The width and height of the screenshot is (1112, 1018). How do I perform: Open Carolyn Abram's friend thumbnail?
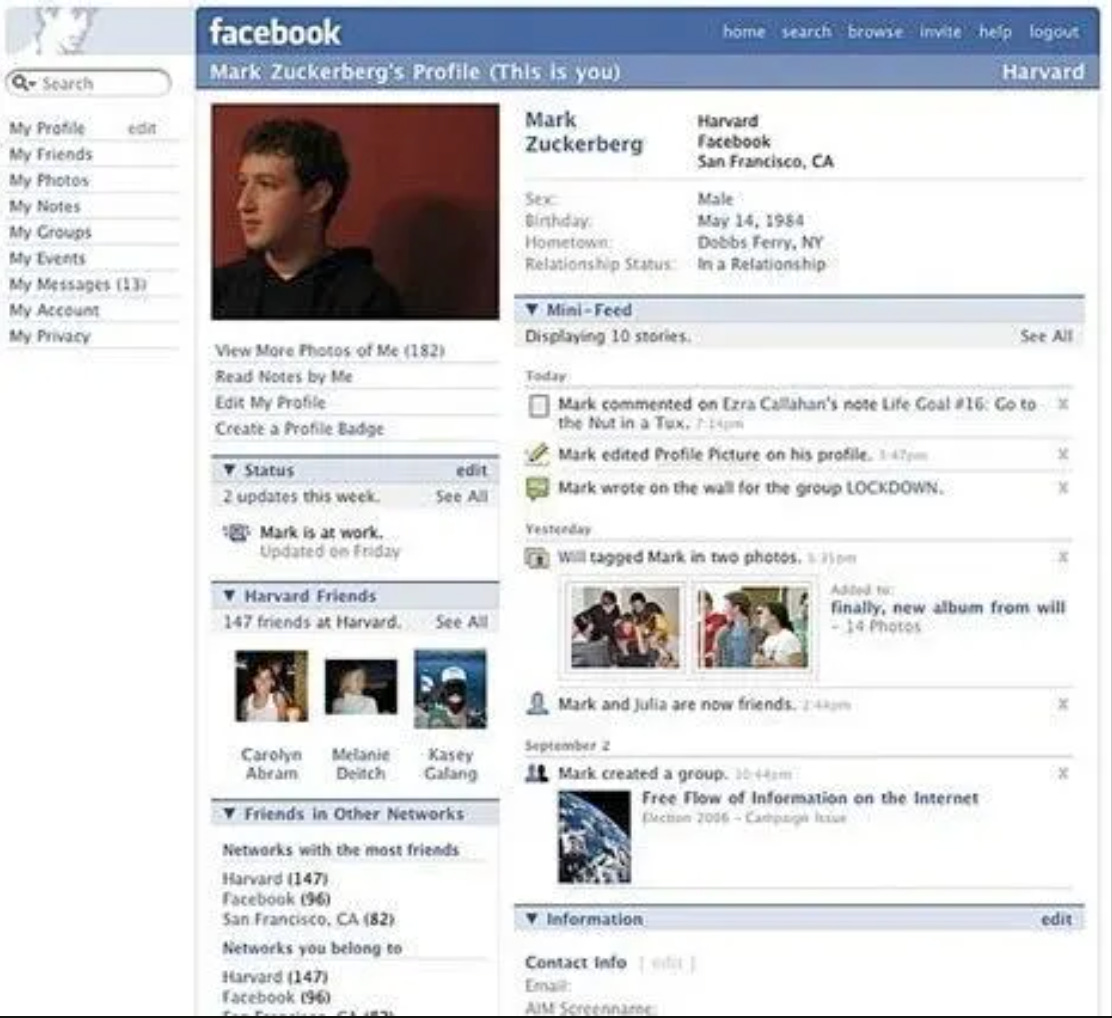[x=272, y=686]
